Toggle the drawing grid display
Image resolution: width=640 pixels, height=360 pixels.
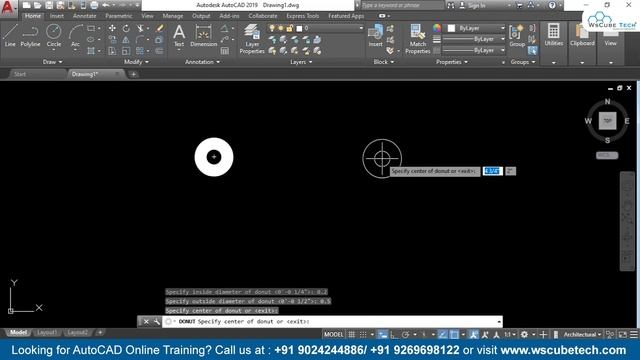tap(351, 335)
